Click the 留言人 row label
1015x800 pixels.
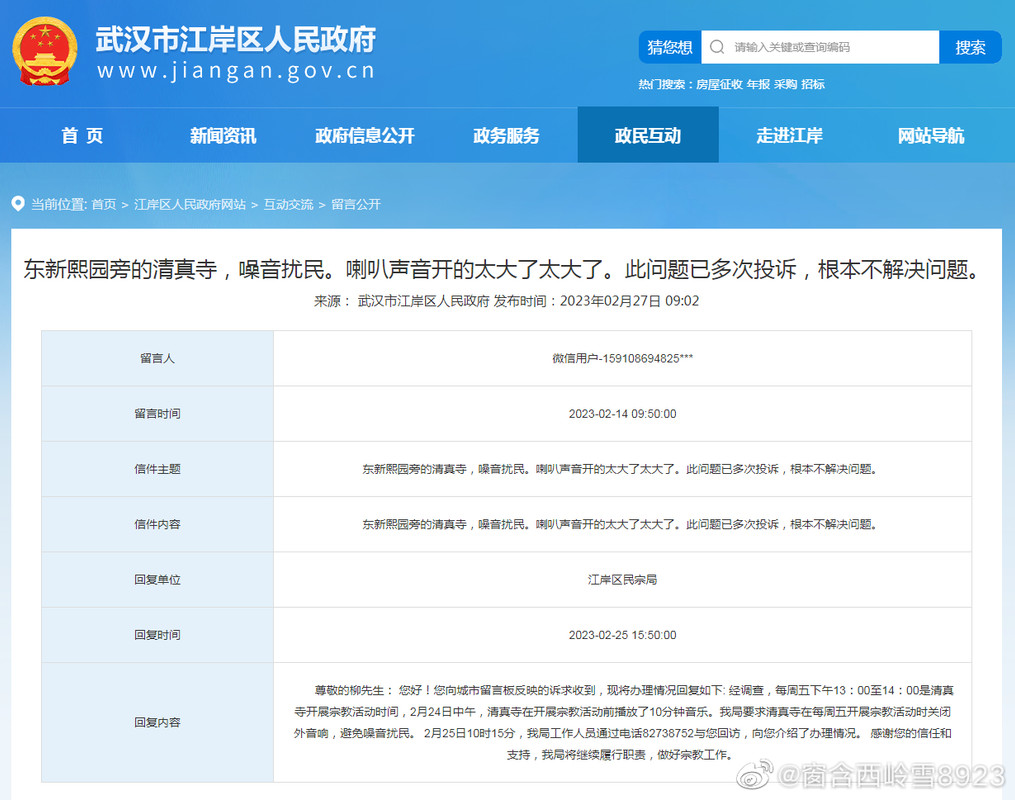[x=157, y=359]
